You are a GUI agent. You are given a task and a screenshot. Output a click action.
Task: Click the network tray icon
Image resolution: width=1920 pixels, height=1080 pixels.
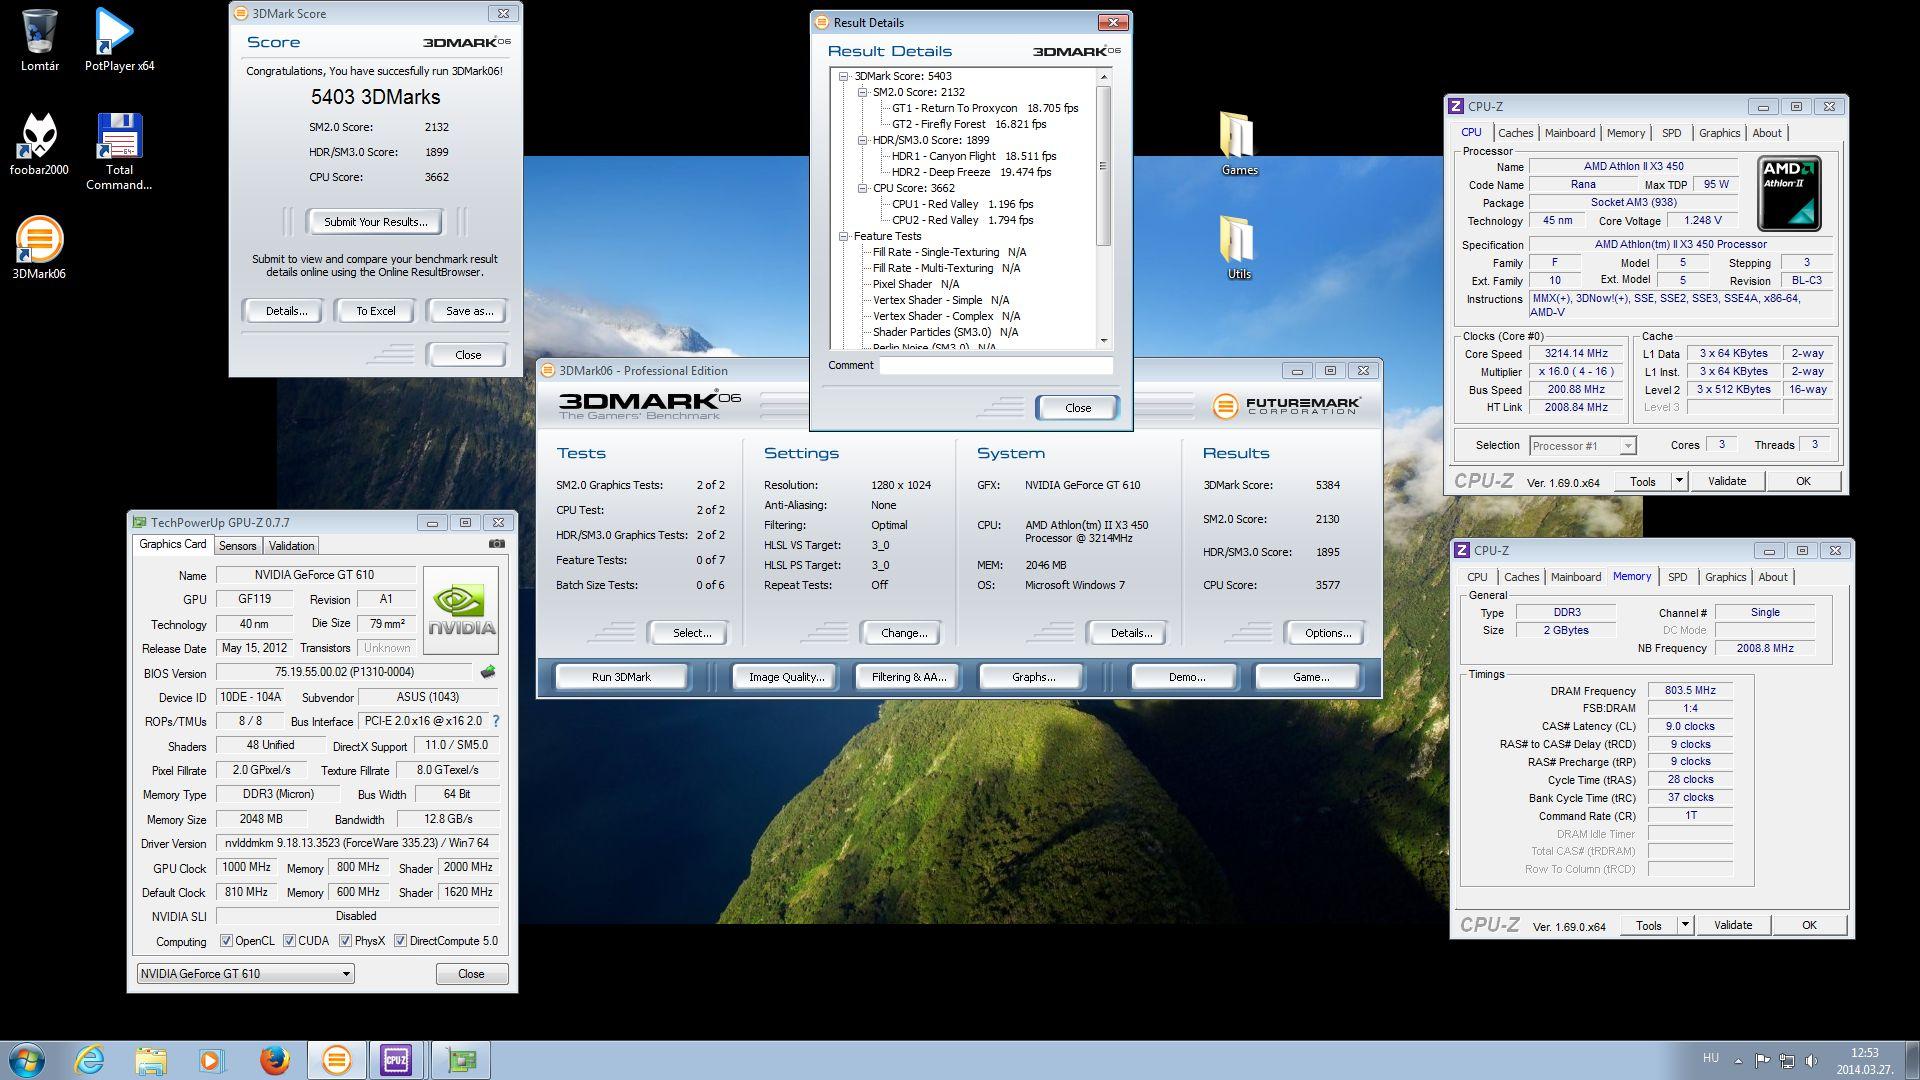[1787, 1061]
